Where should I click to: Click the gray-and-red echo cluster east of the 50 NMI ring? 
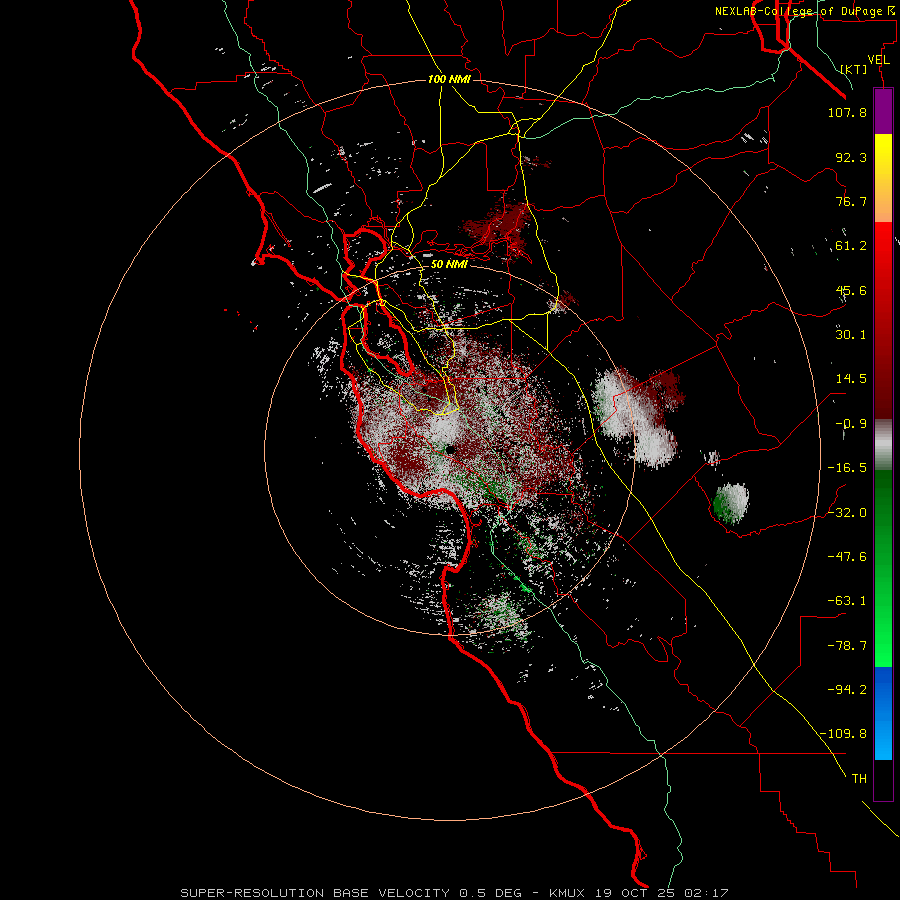pyautogui.click(x=637, y=417)
